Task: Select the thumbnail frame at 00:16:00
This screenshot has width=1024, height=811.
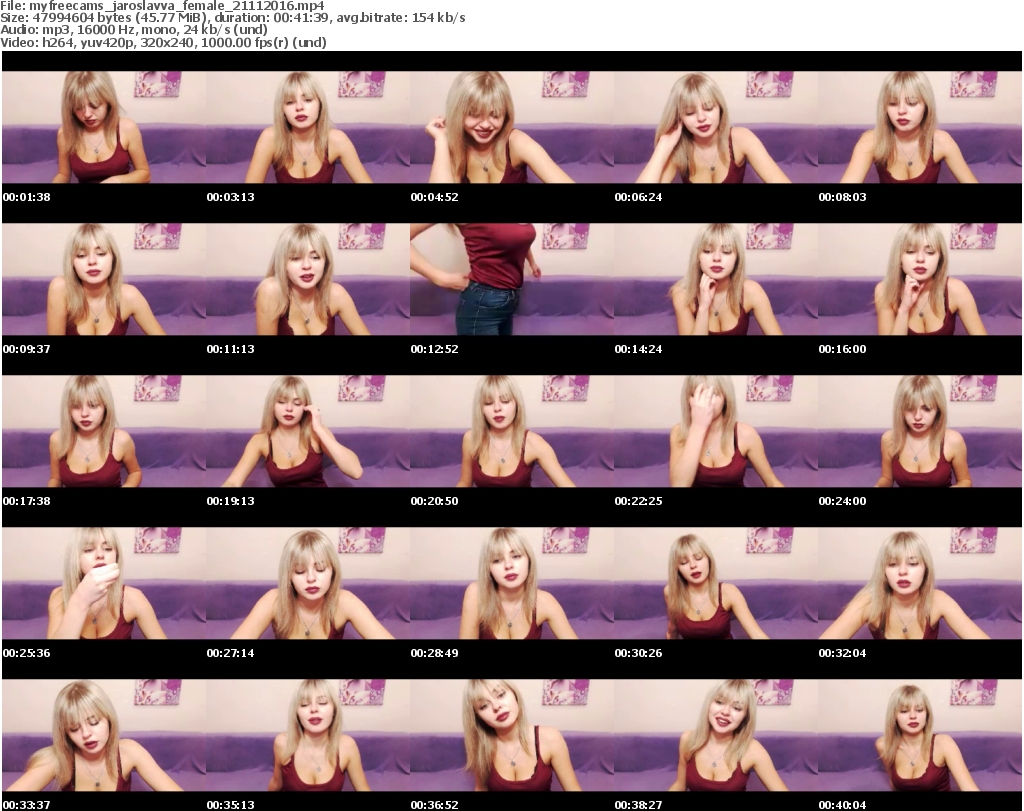Action: pos(920,279)
